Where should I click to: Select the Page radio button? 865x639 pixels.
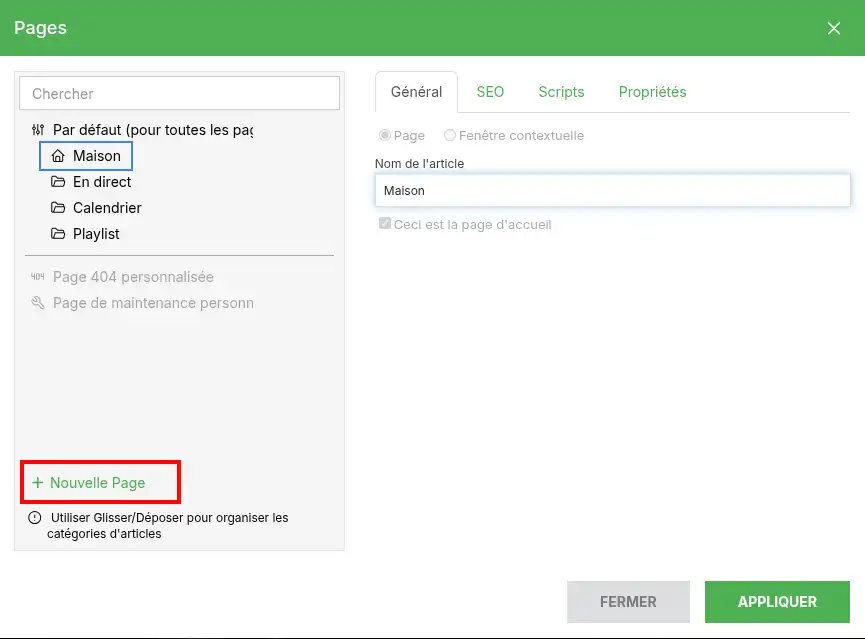pos(385,135)
